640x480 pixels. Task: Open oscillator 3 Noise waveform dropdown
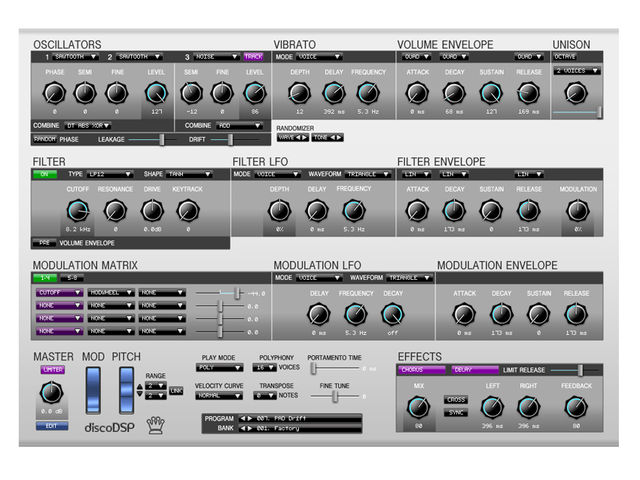pyautogui.click(x=216, y=57)
